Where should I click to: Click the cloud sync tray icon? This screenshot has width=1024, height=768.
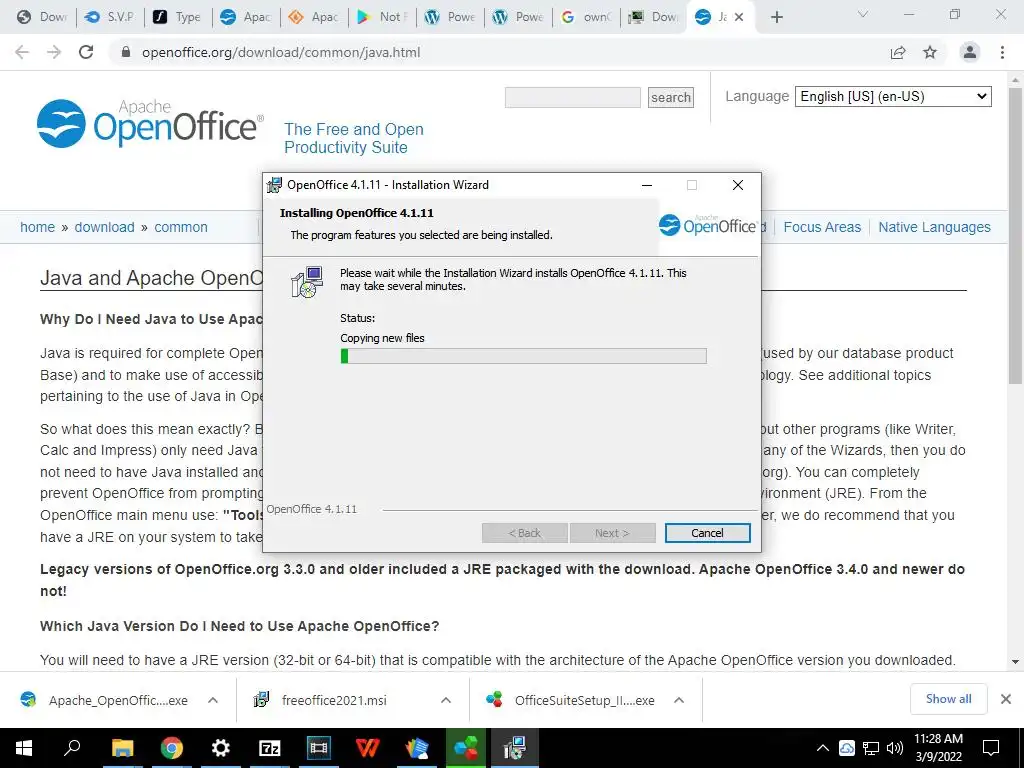[x=846, y=748]
